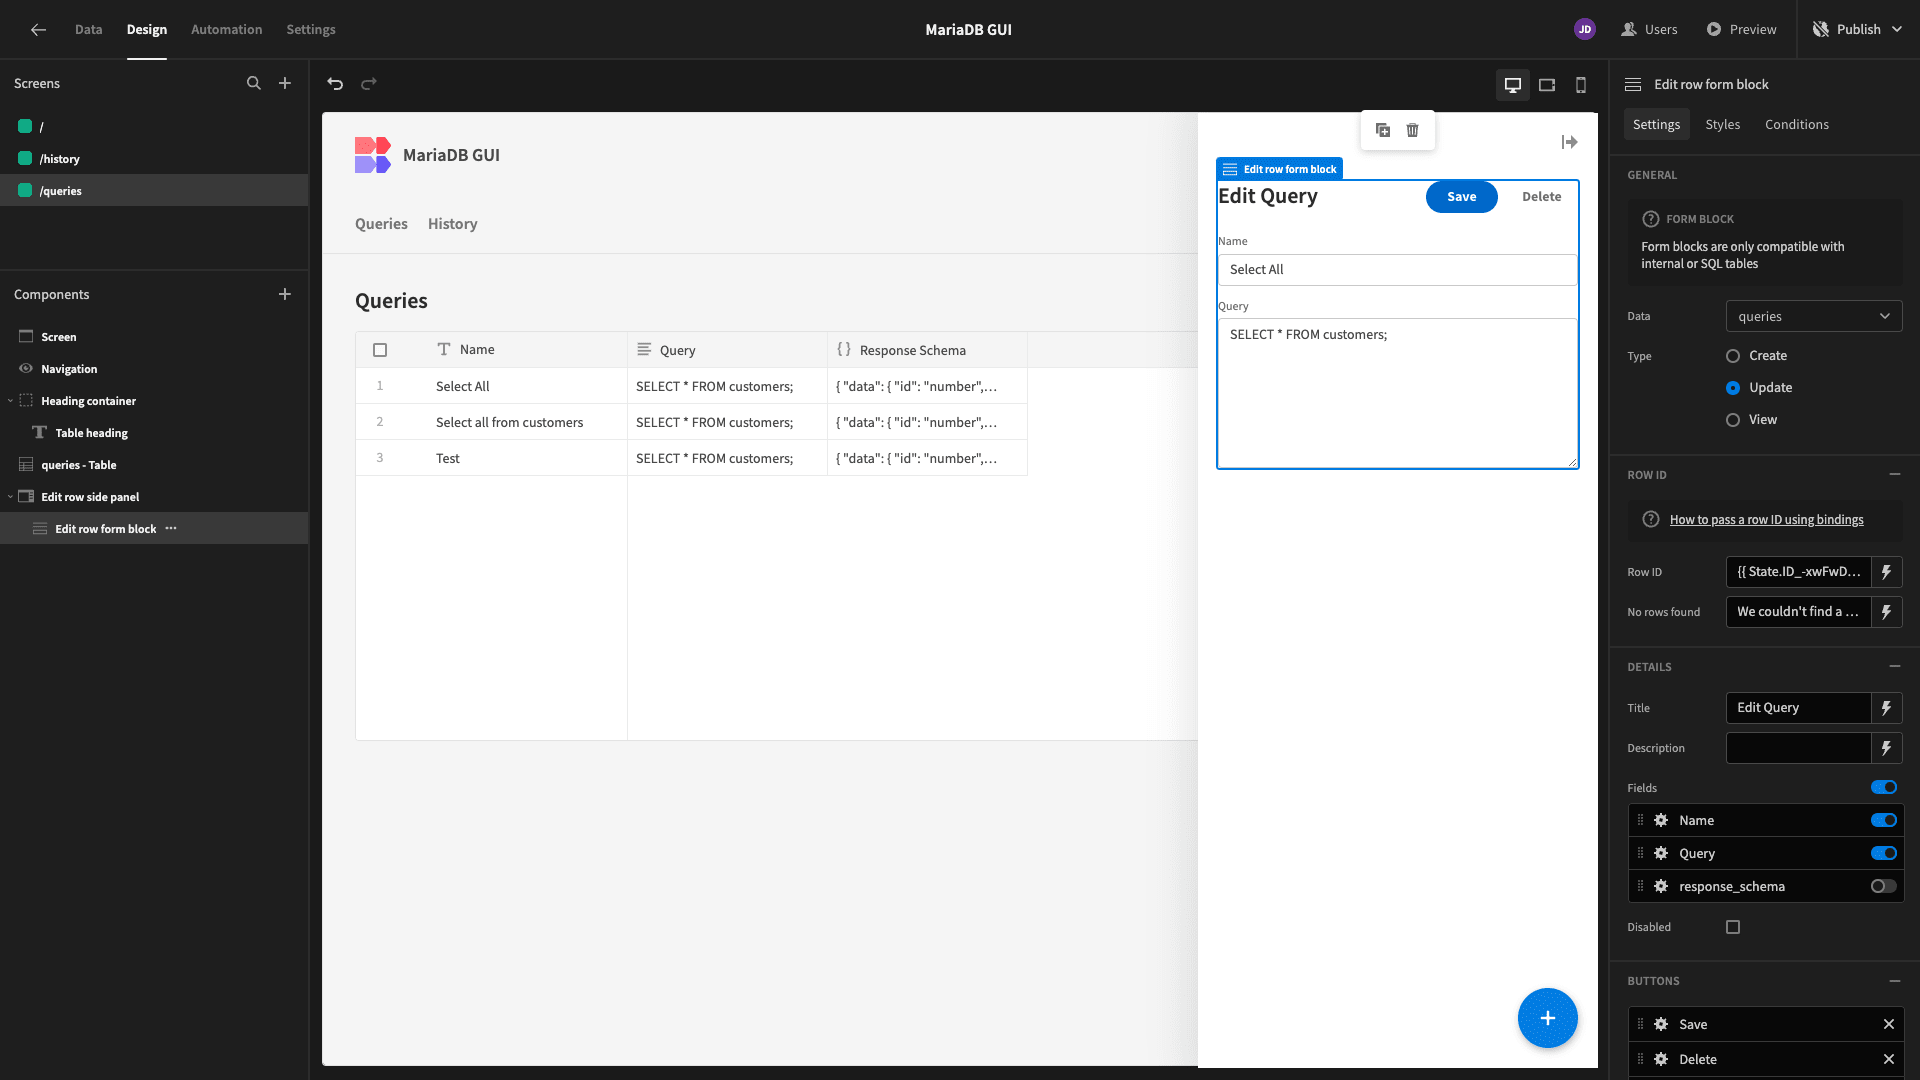The image size is (1920, 1080).
Task: Select the Create type radio
Action: pyautogui.click(x=1733, y=356)
